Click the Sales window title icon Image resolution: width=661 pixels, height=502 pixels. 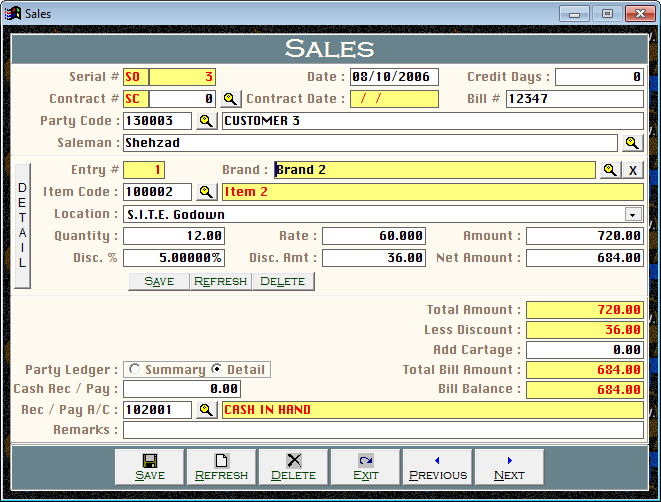[x=13, y=13]
